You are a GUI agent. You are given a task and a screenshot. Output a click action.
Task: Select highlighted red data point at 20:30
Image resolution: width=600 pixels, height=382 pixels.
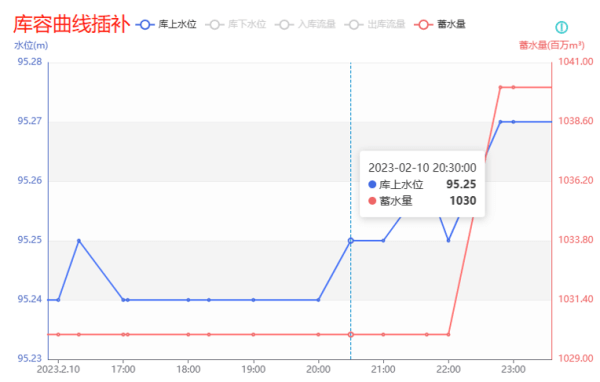[x=351, y=335]
